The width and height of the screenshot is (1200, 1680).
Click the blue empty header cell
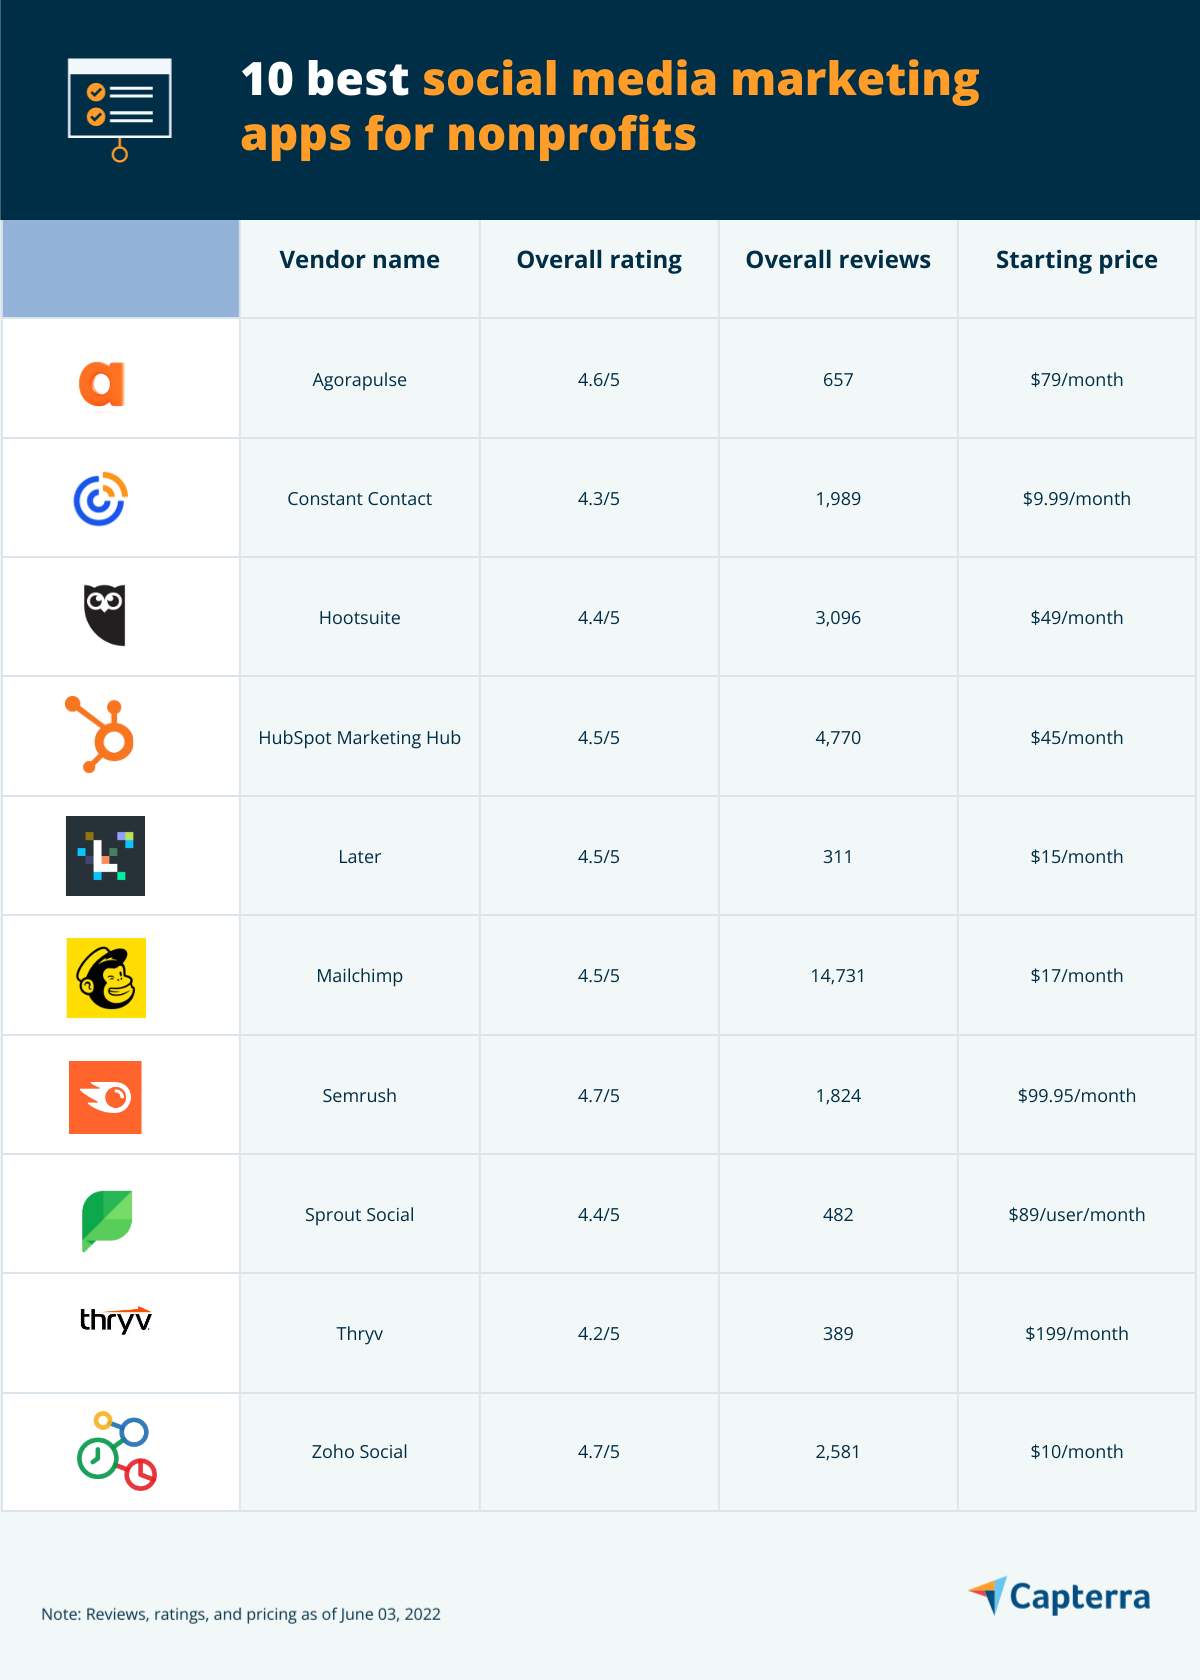click(121, 269)
